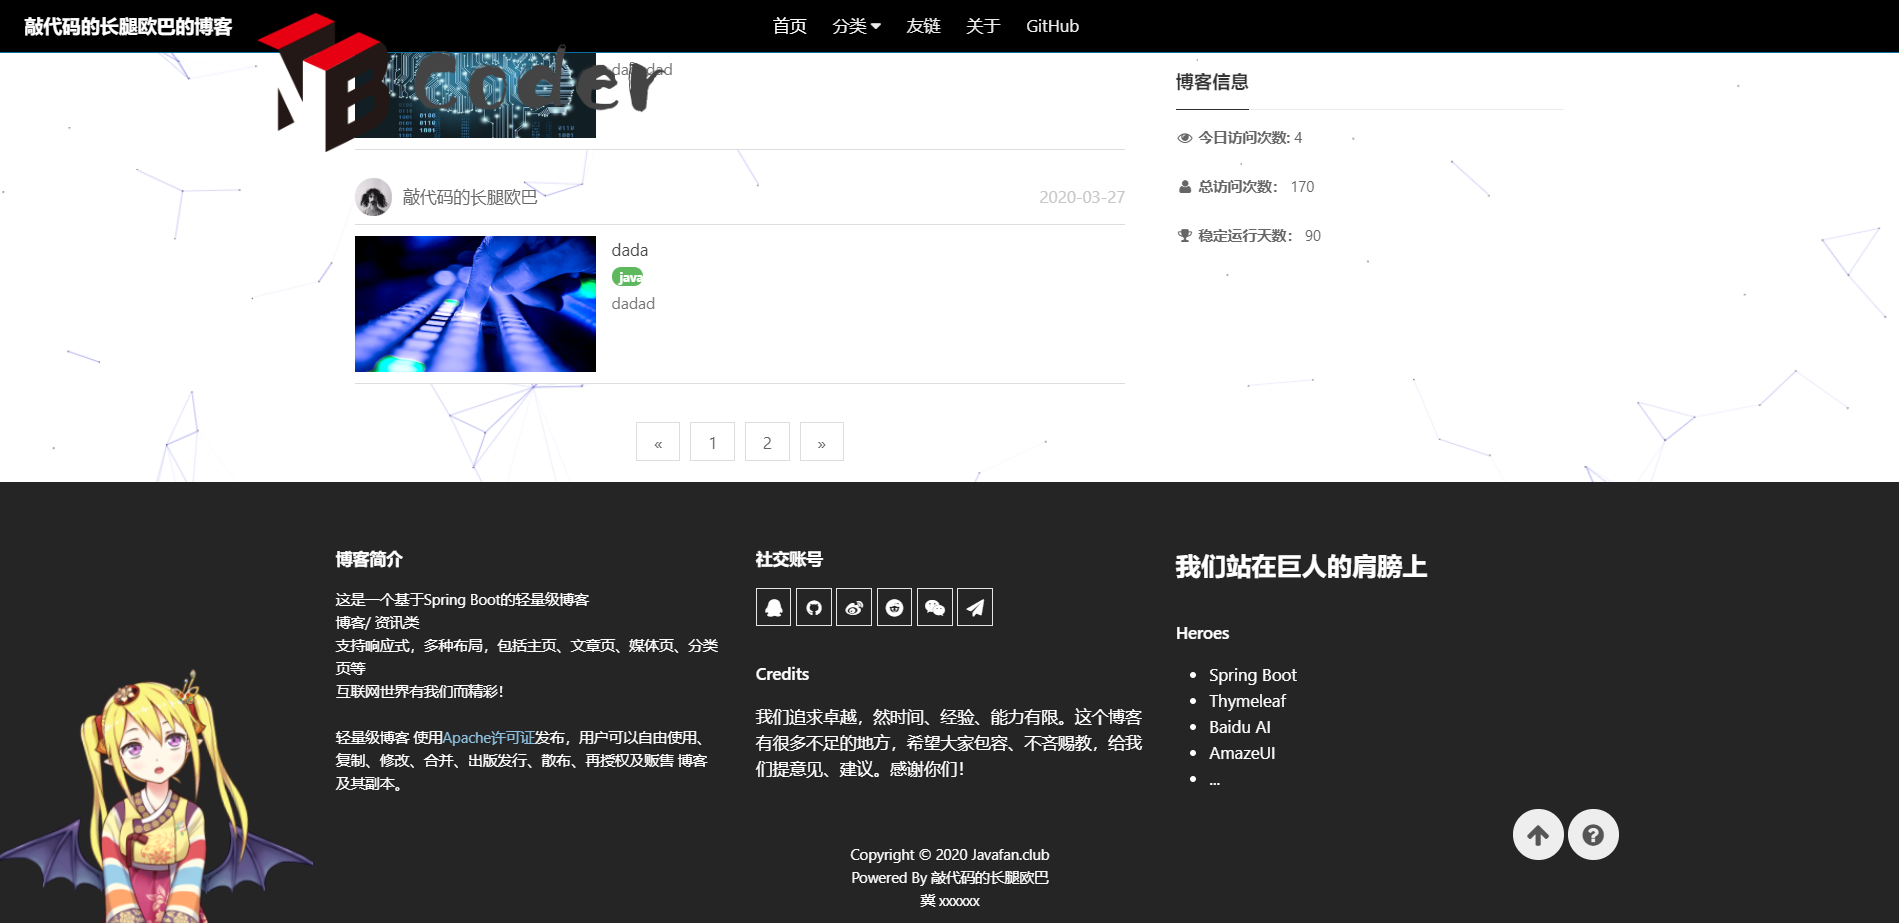Screen dimensions: 1899x923
Task: Go to 首页 in the navigation bar
Action: point(790,26)
